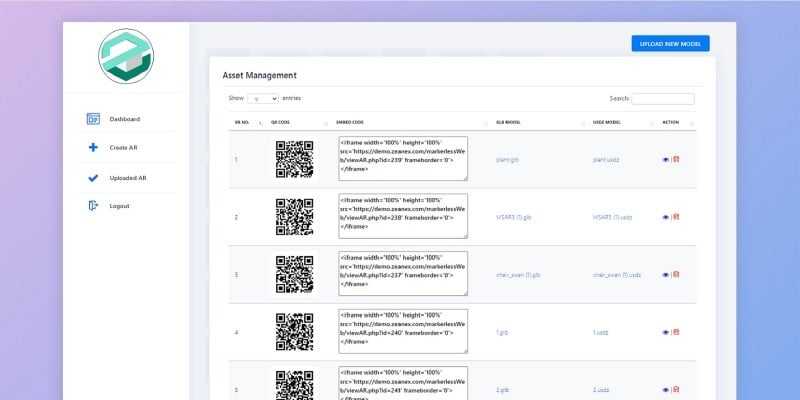Click the QR code thumbnail in row 2

294,216
